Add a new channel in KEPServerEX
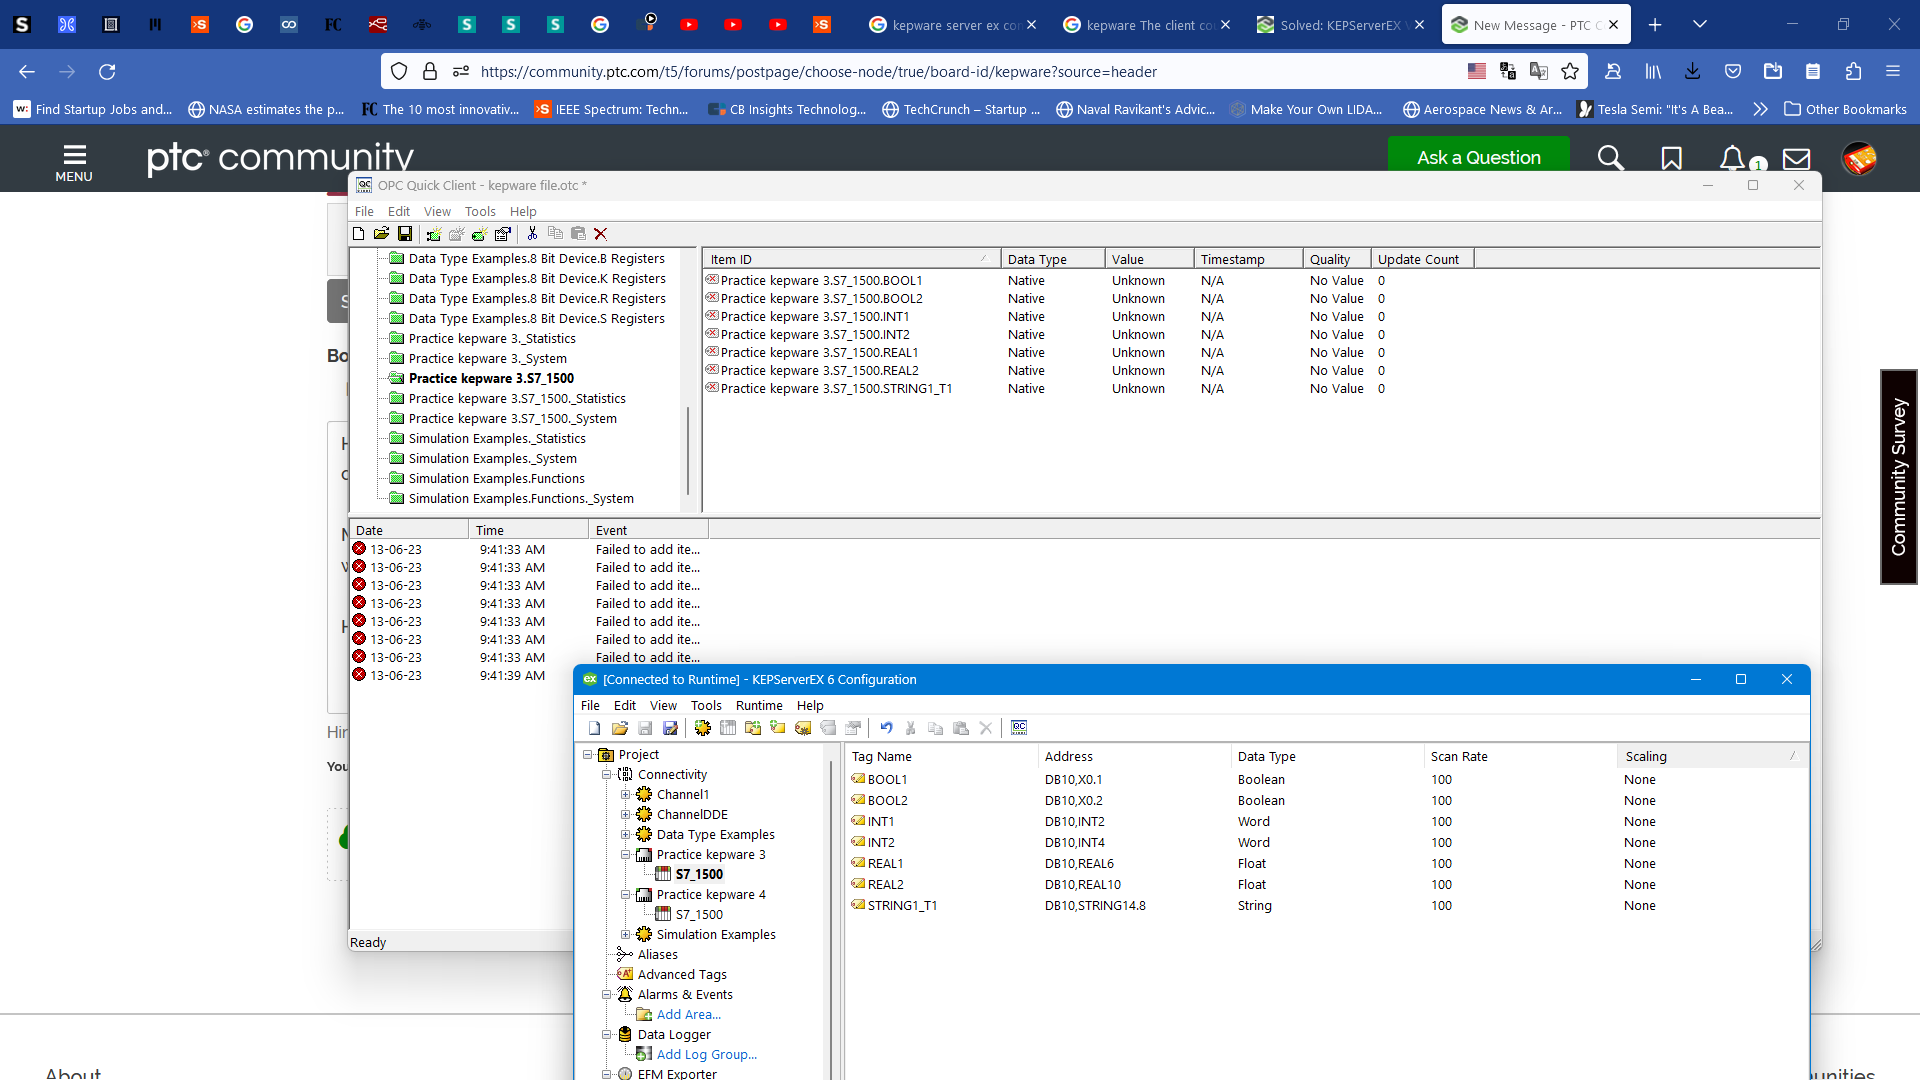Image resolution: width=1920 pixels, height=1080 pixels. click(701, 727)
